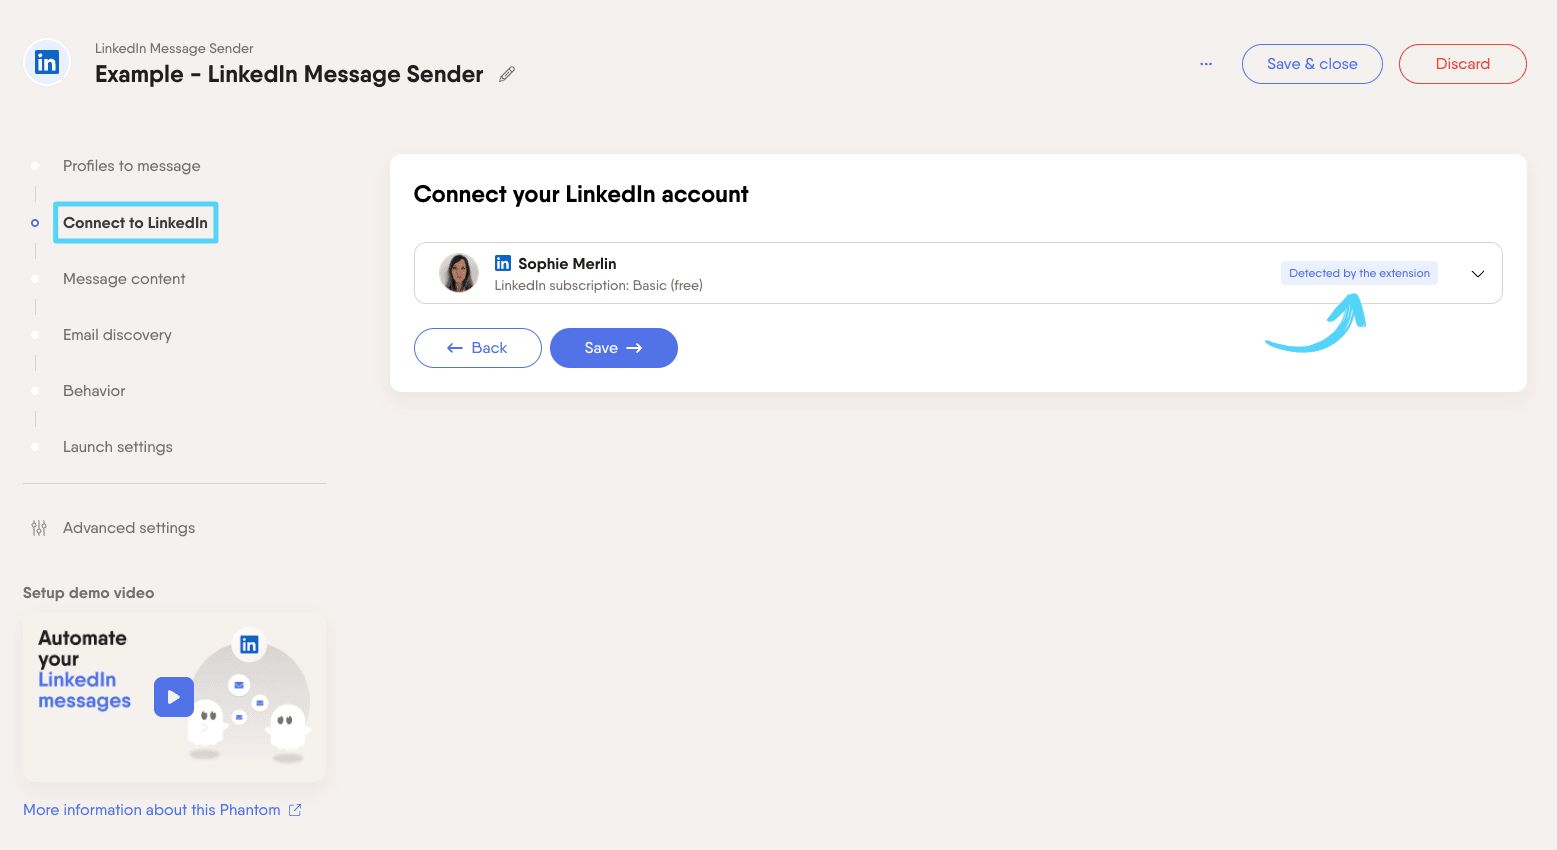Open the Message content step

click(x=124, y=279)
